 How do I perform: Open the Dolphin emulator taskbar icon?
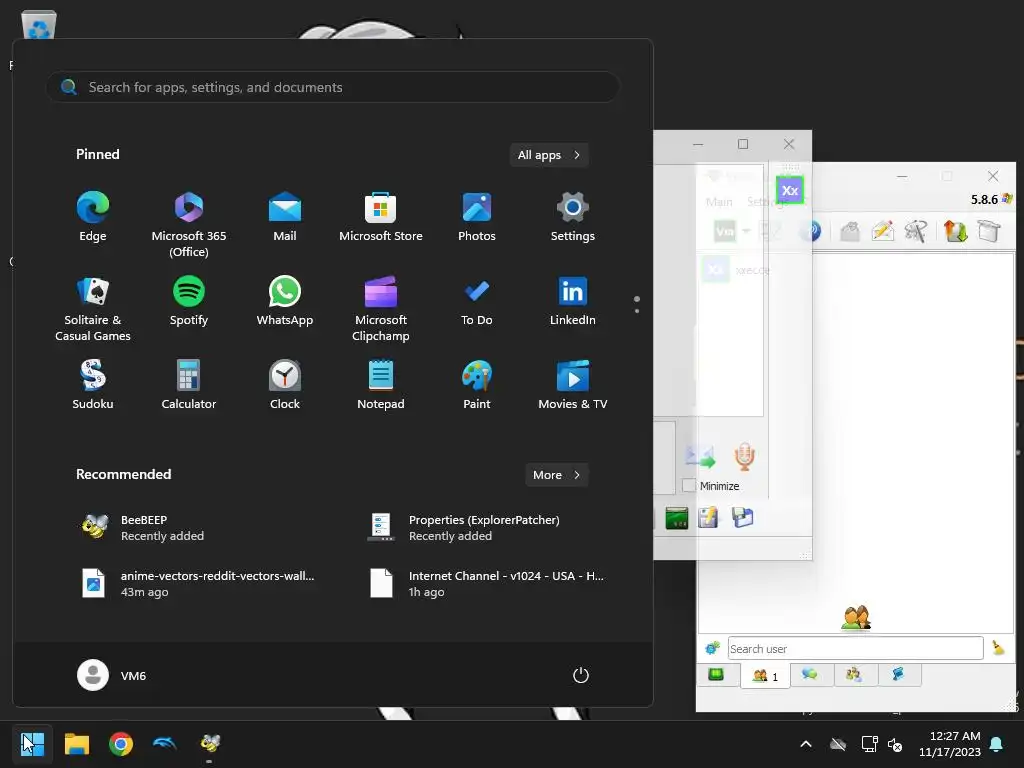click(x=165, y=744)
